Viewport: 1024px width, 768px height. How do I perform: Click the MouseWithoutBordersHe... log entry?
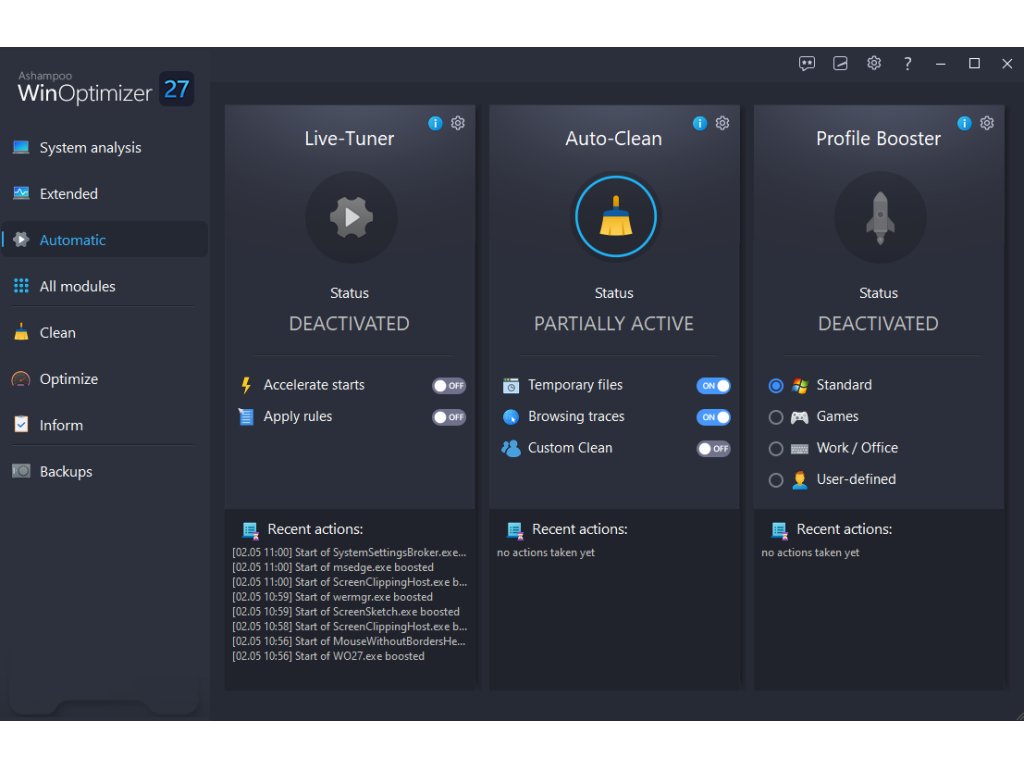pos(349,641)
